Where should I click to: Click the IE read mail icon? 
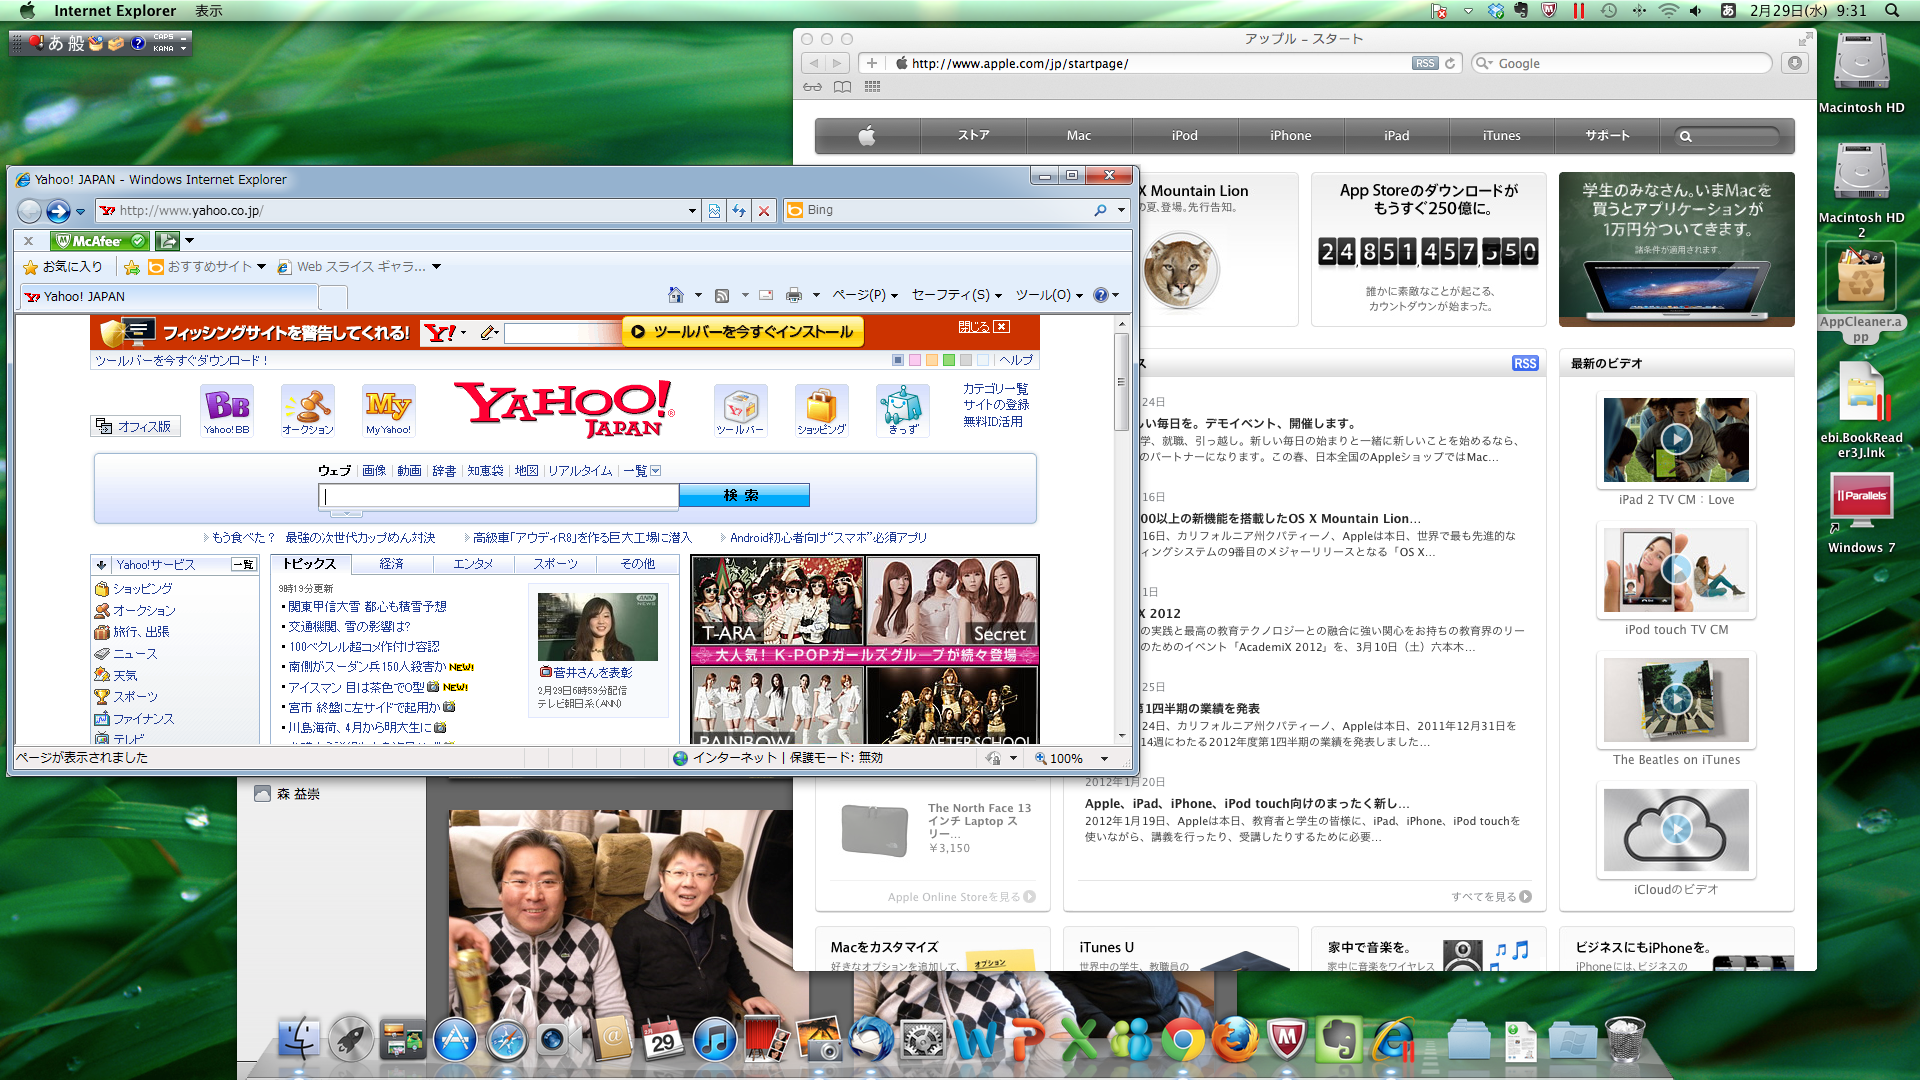[x=766, y=295]
